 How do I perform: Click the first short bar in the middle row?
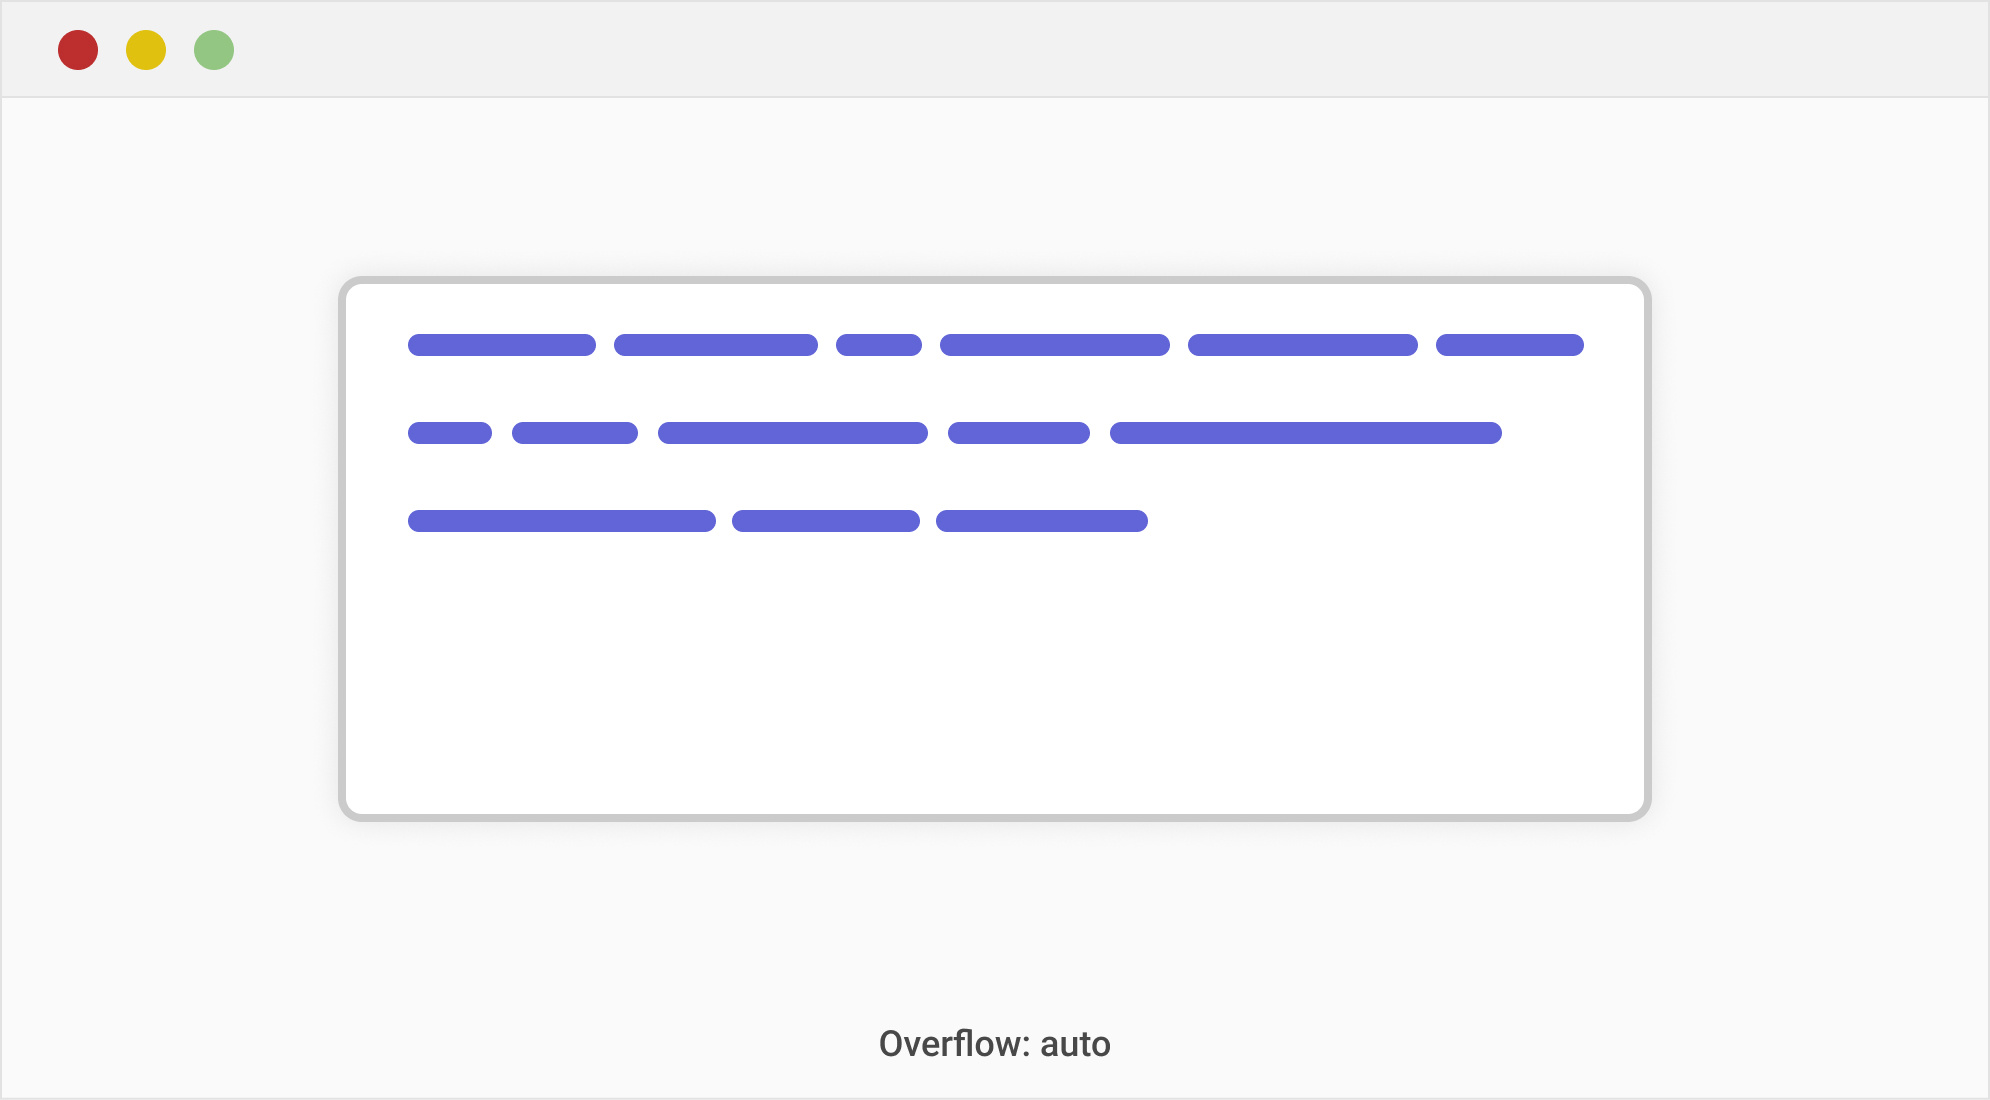pyautogui.click(x=450, y=433)
